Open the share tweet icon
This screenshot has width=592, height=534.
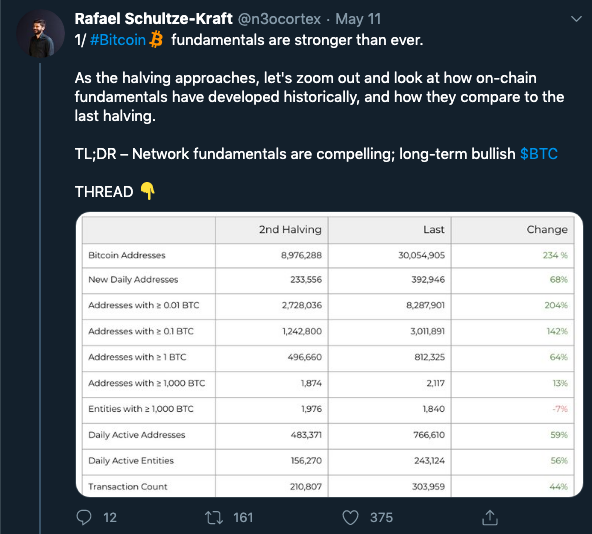[490, 517]
